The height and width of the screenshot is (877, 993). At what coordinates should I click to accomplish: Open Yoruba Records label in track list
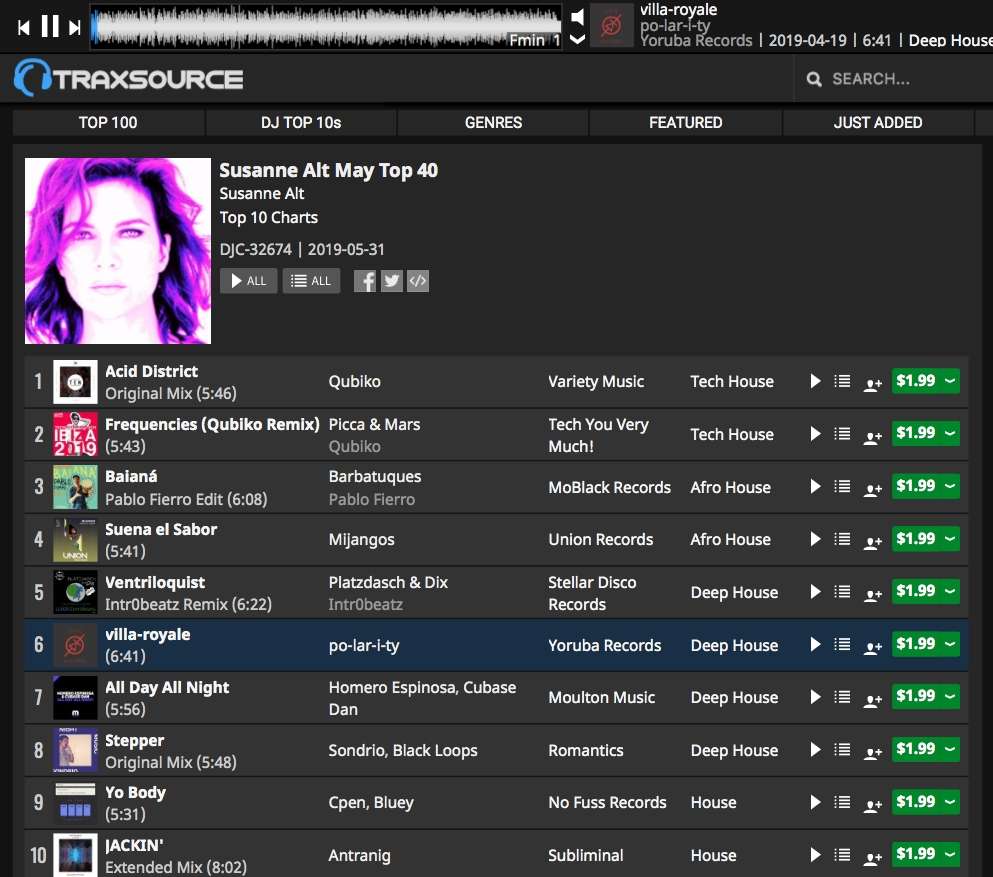(x=605, y=645)
